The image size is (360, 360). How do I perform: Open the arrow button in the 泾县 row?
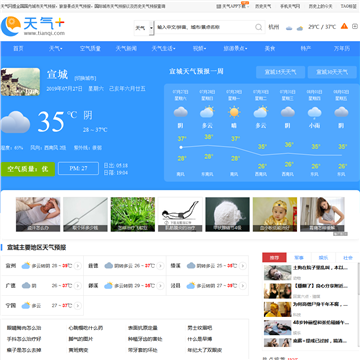coord(243,286)
